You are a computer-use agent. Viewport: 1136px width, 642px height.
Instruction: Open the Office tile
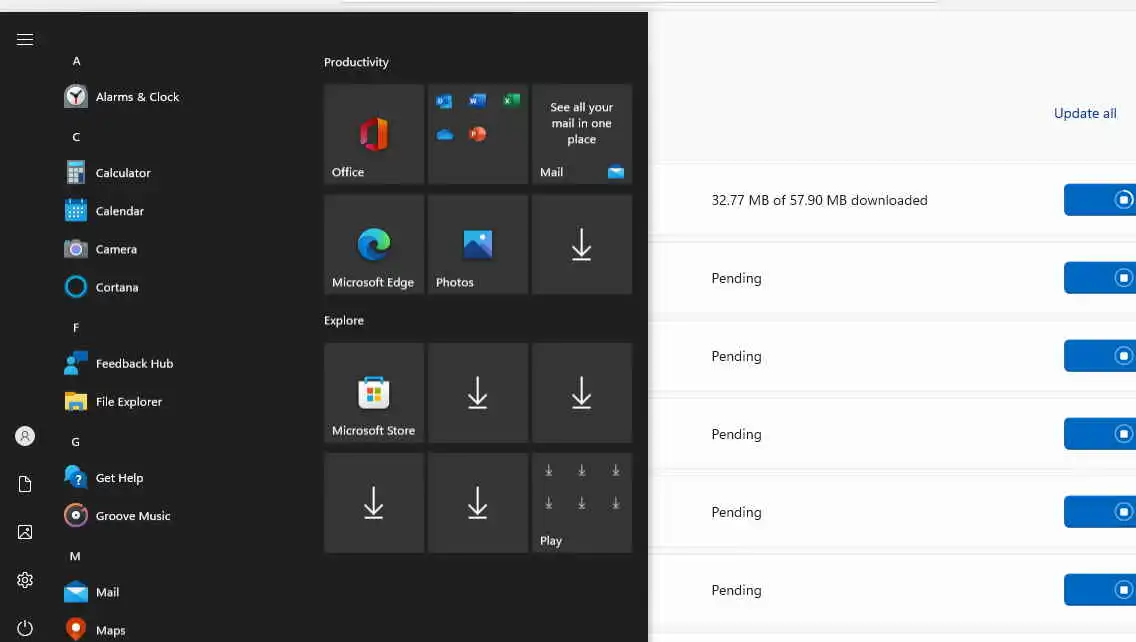coord(374,134)
